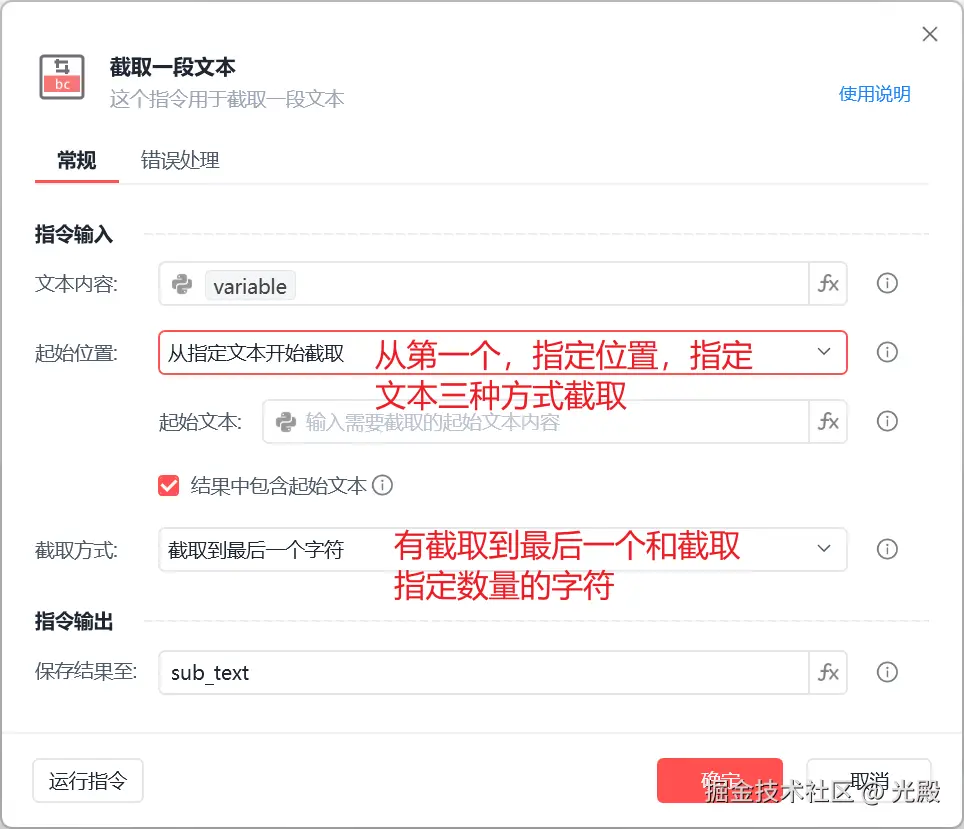Click the fx button for 起始文本 field
This screenshot has width=964, height=829.
point(828,421)
